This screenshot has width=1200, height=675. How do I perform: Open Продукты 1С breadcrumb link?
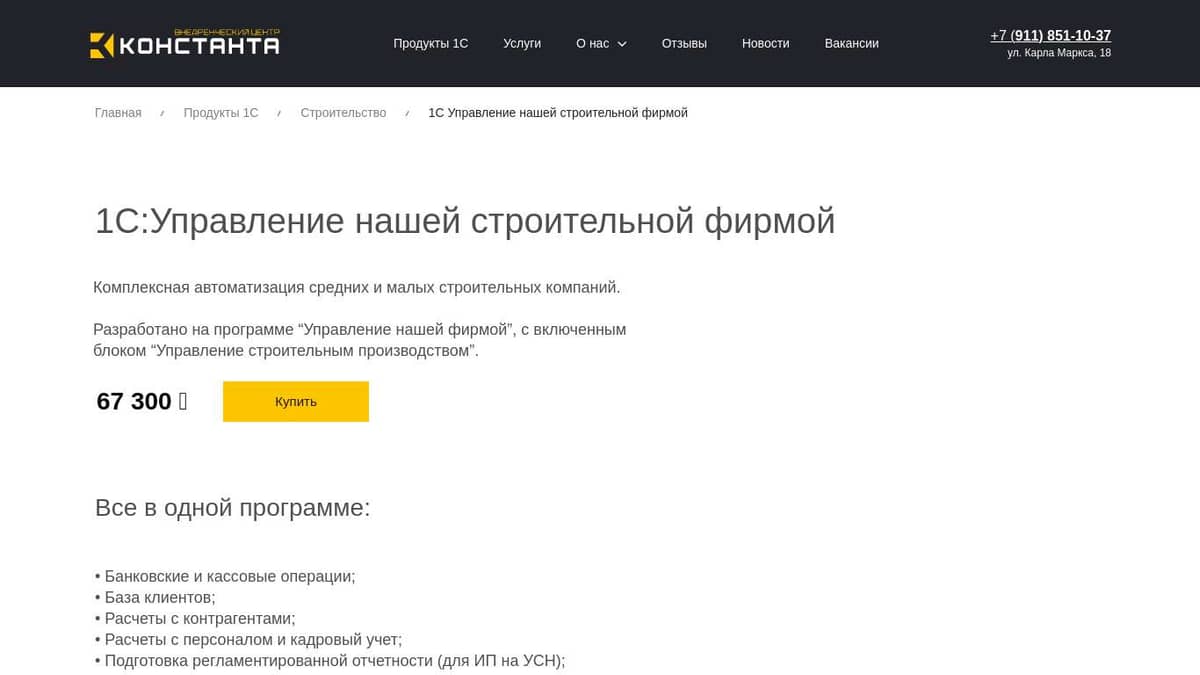[221, 113]
